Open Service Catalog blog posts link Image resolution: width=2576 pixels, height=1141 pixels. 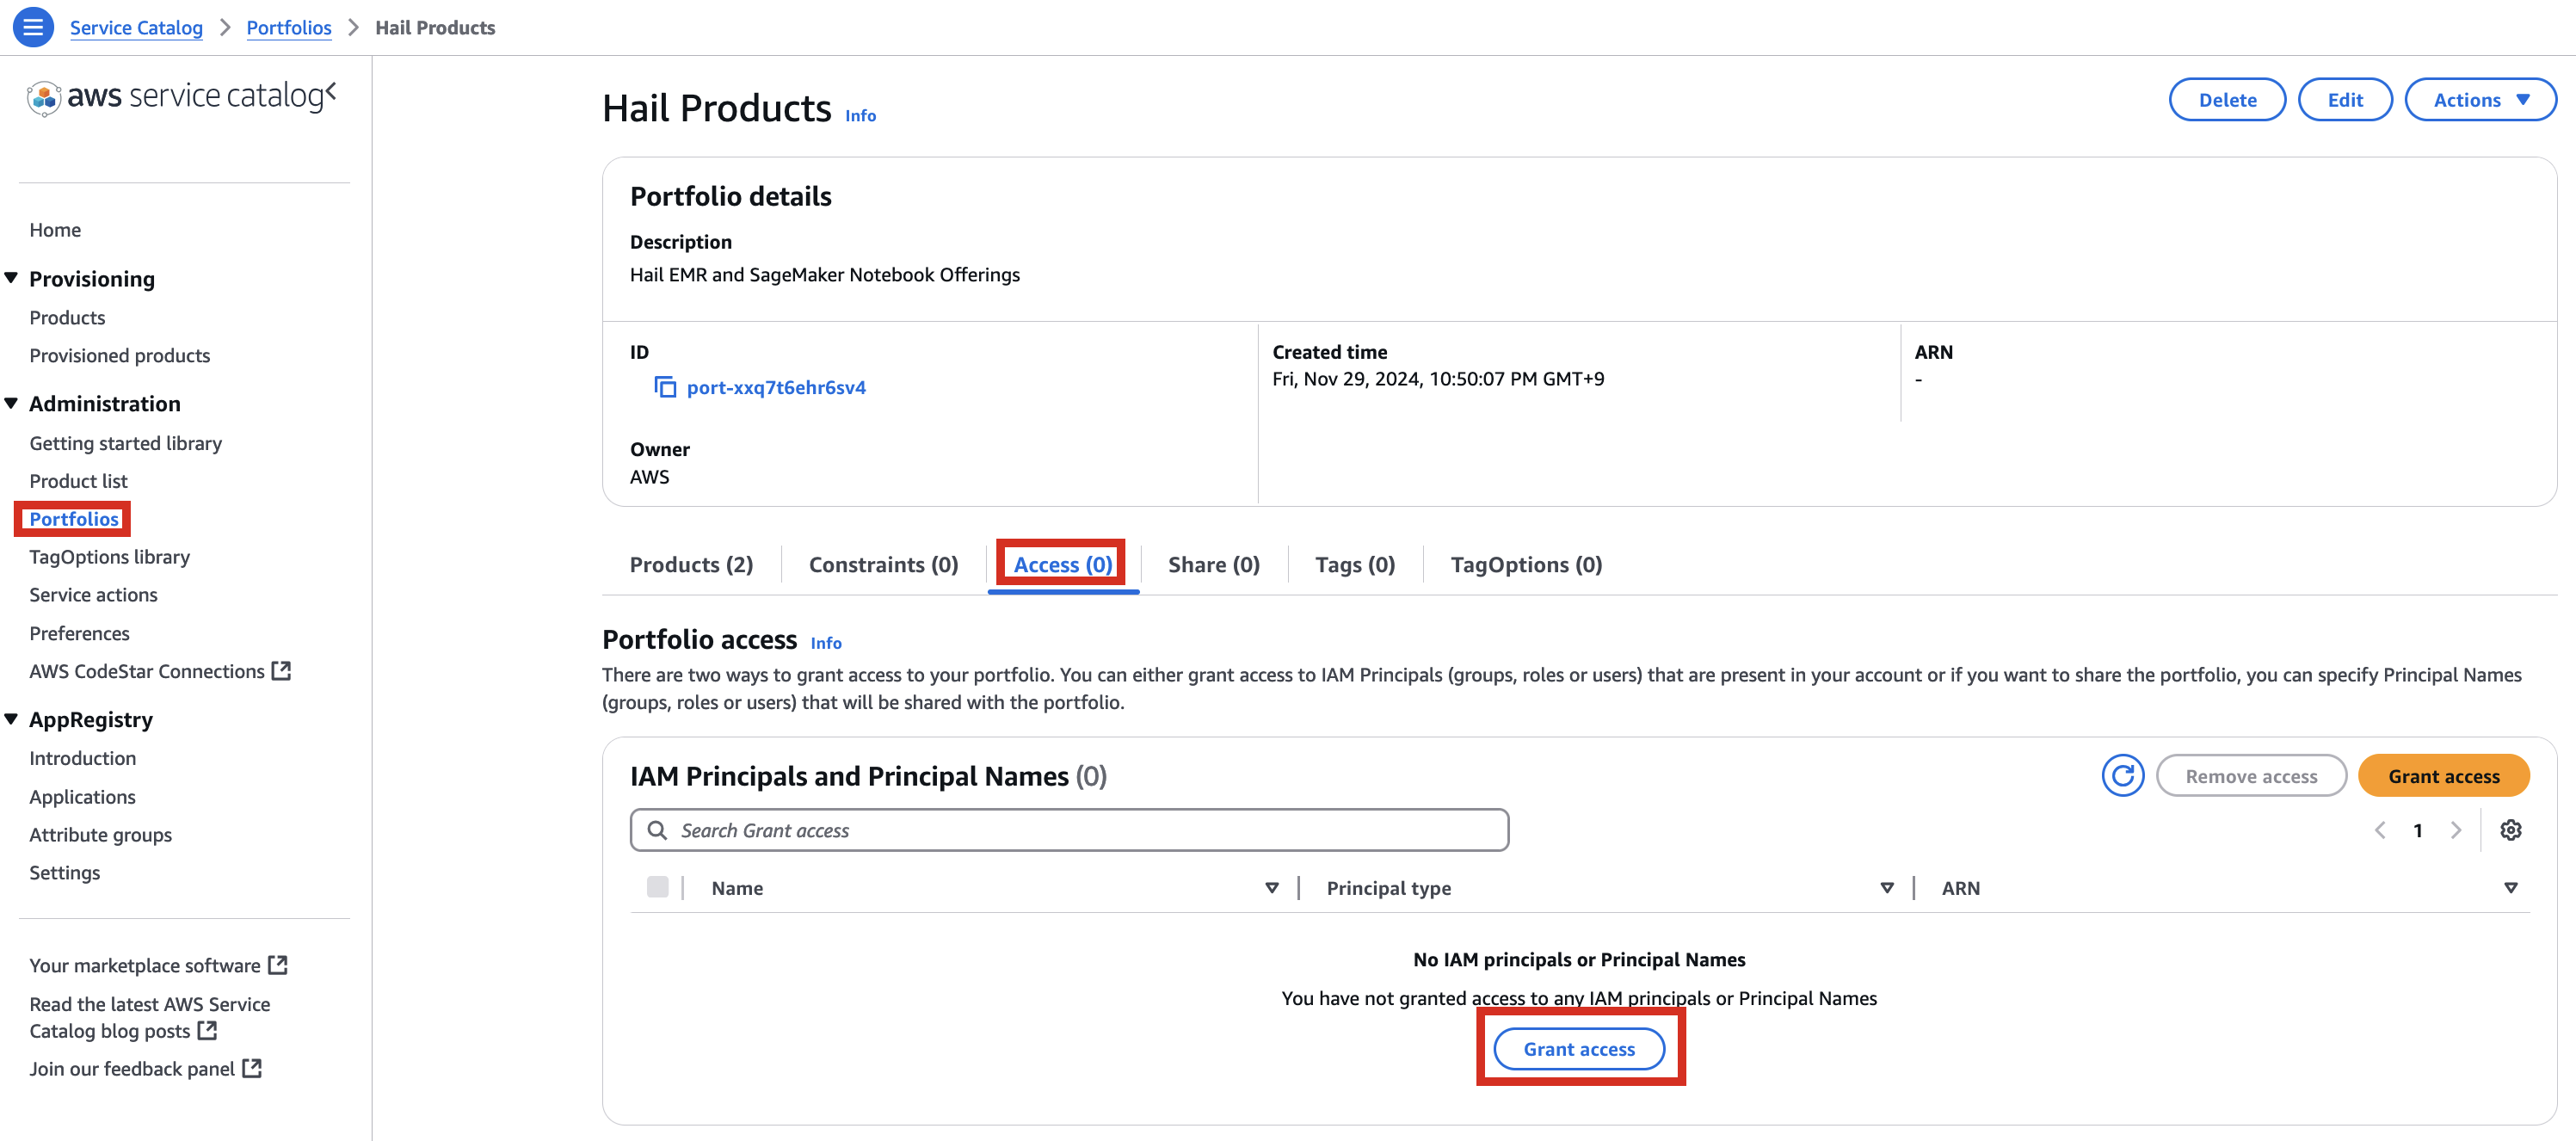(x=150, y=1017)
